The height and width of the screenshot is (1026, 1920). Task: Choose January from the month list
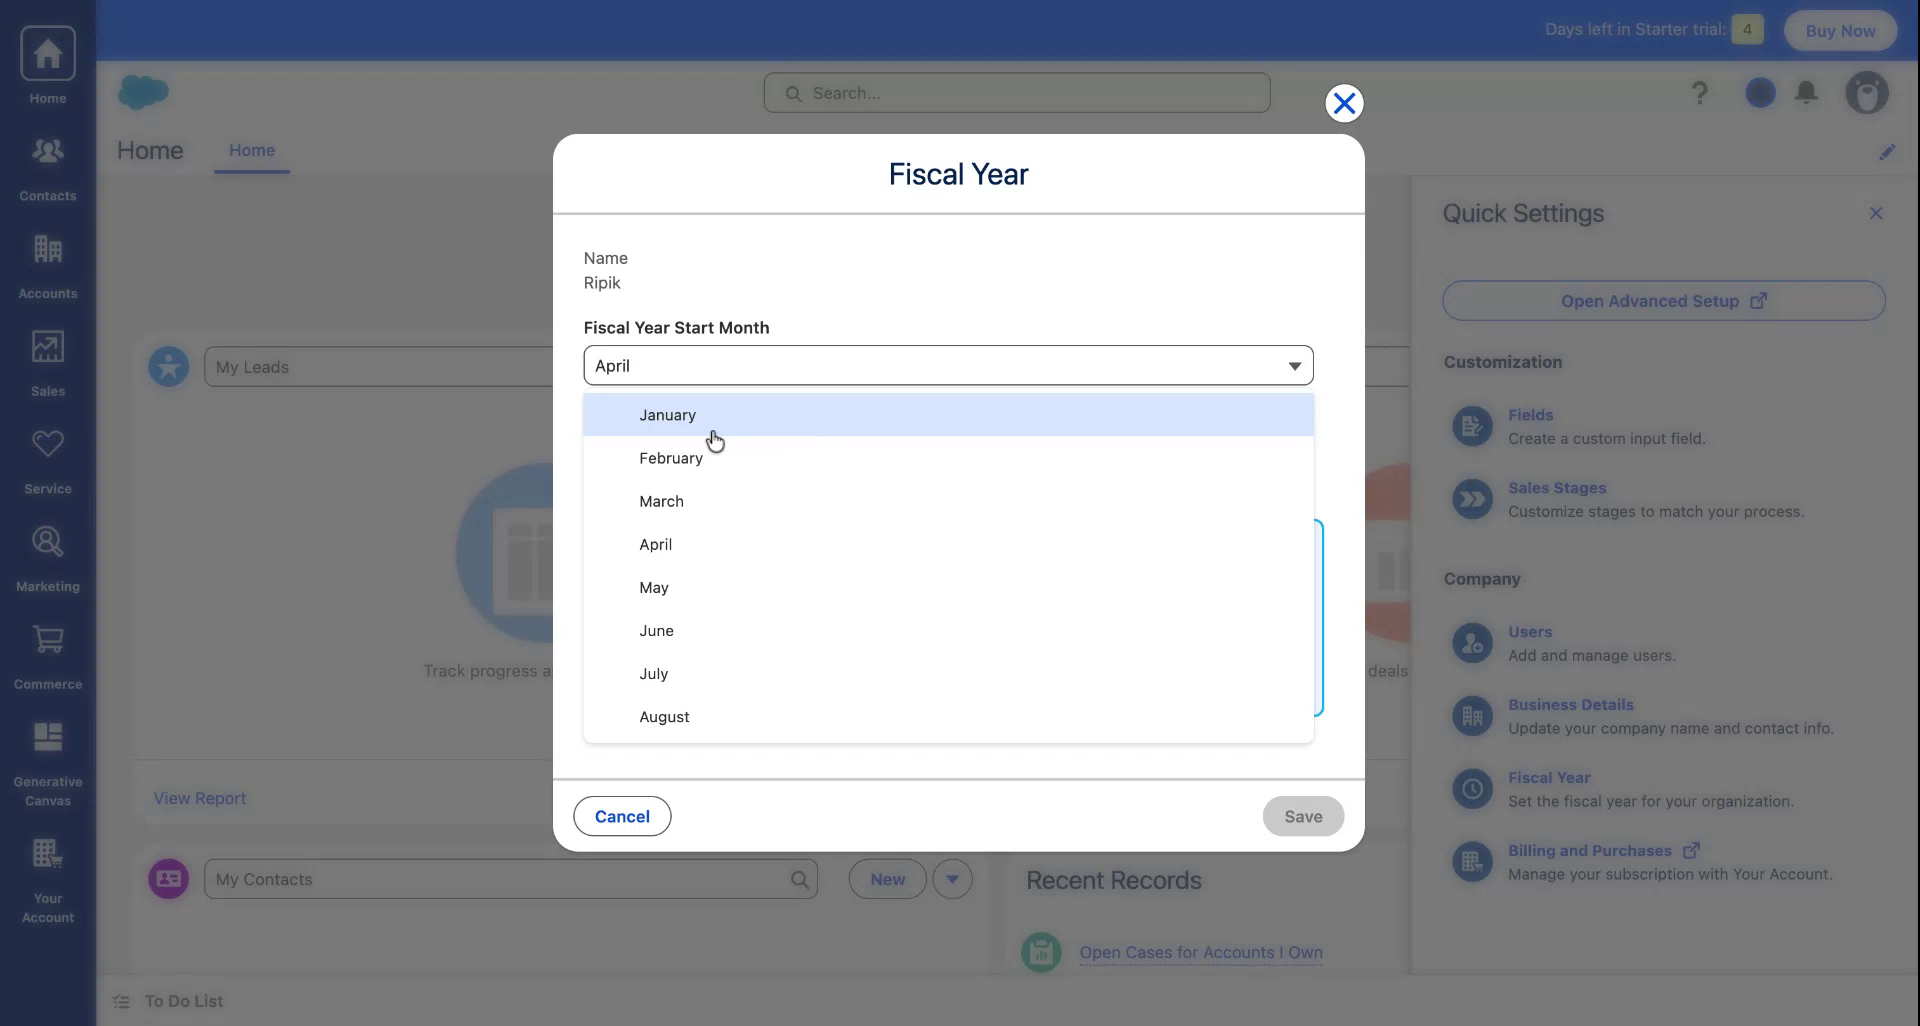[667, 414]
